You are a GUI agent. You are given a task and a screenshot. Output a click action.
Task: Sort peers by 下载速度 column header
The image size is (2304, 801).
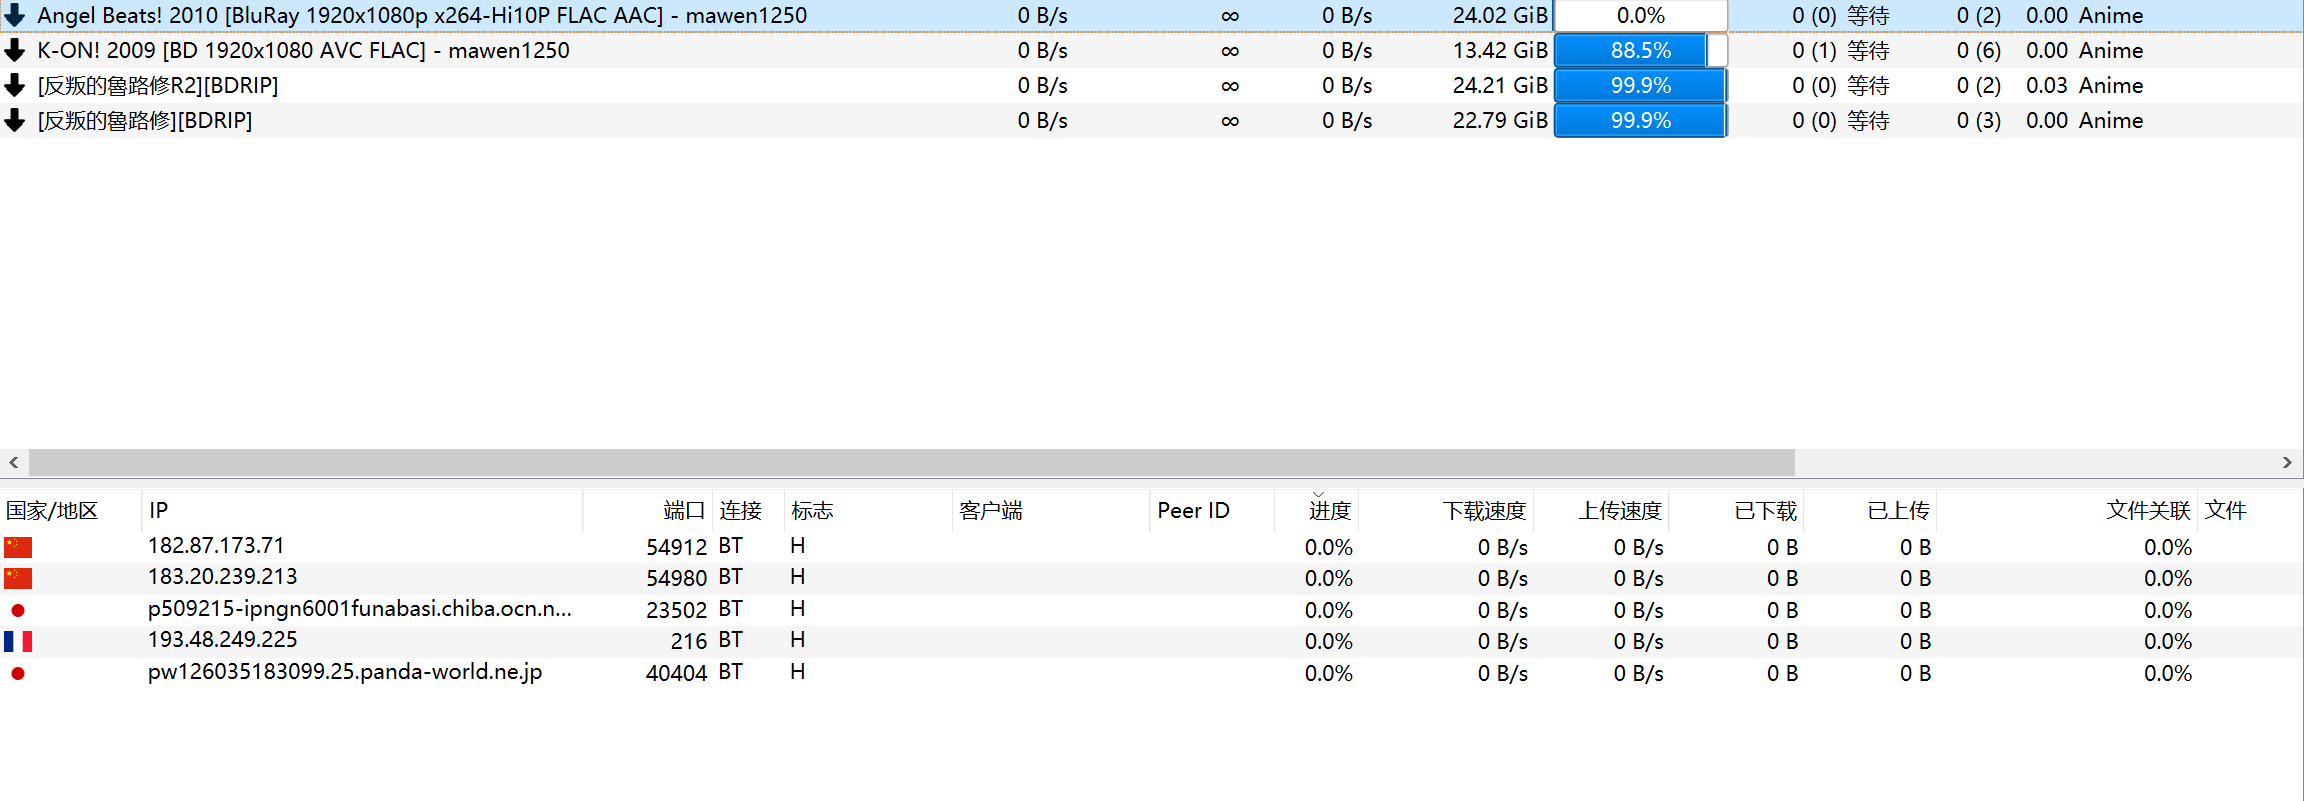click(1446, 511)
